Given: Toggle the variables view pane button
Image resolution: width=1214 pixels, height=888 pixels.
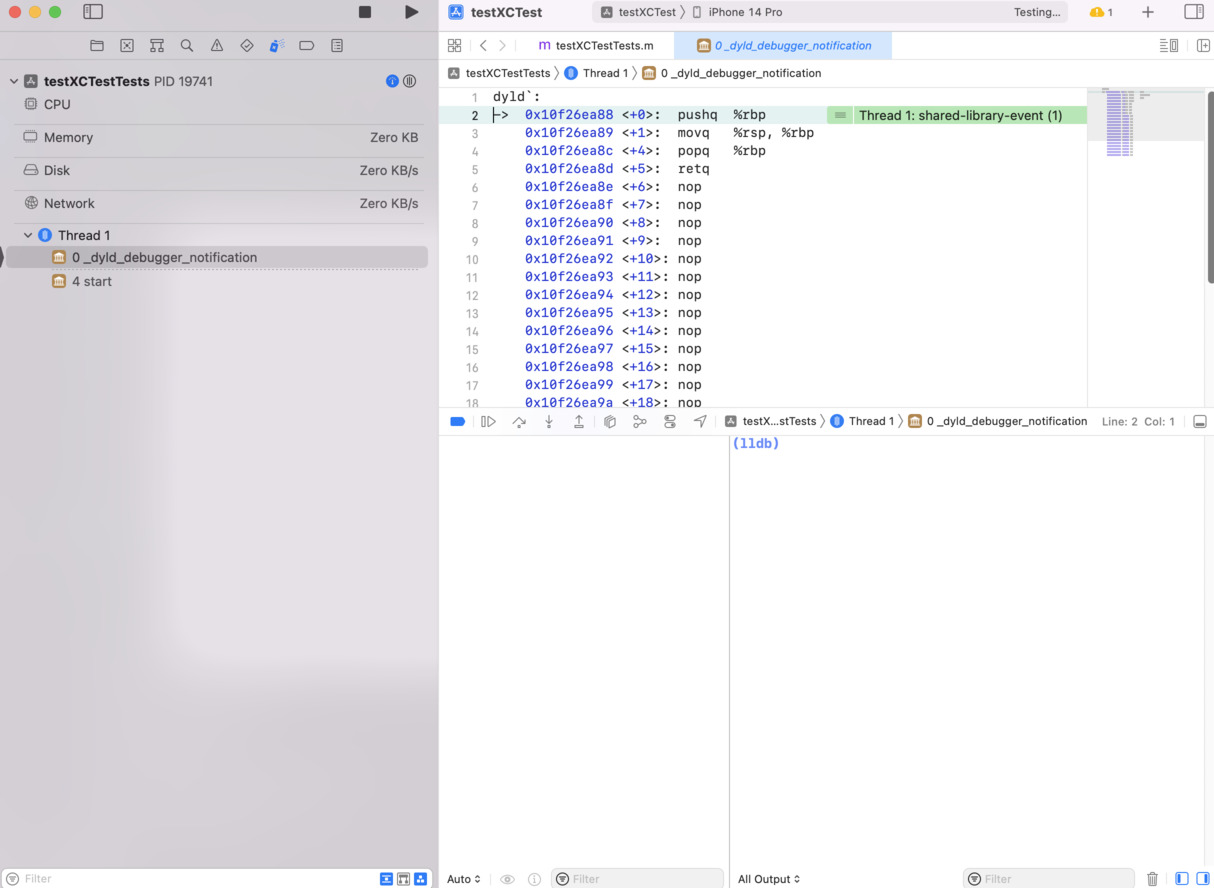Looking at the screenshot, I should pos(1181,879).
